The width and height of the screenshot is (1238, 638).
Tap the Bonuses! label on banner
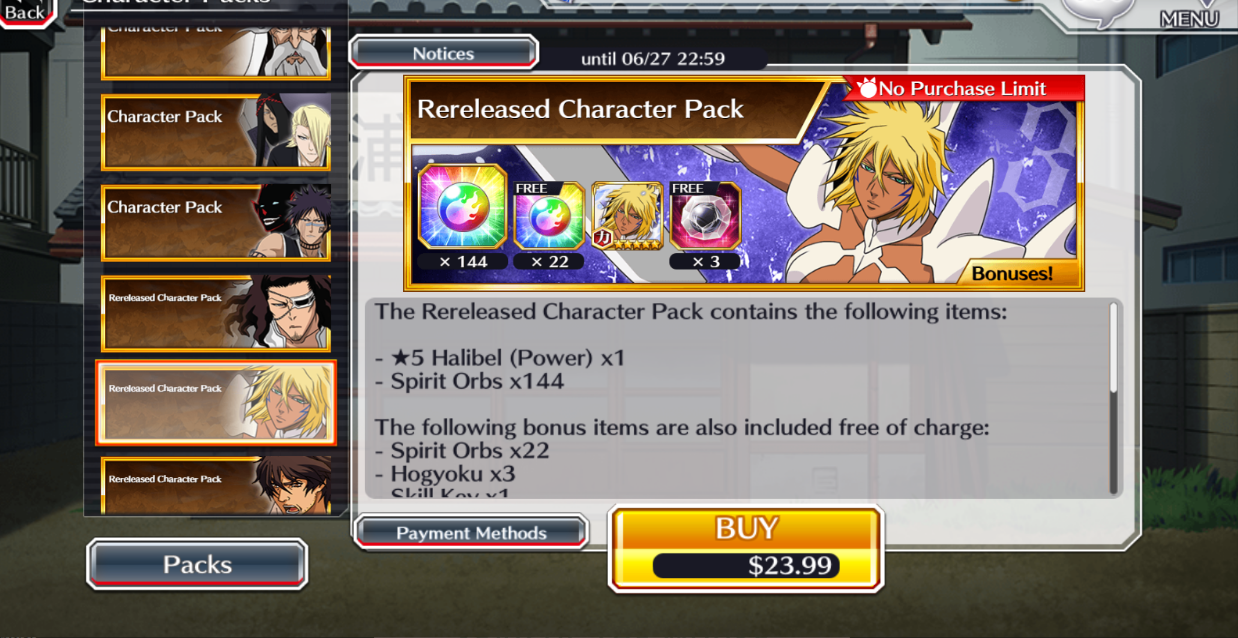[x=1012, y=273]
